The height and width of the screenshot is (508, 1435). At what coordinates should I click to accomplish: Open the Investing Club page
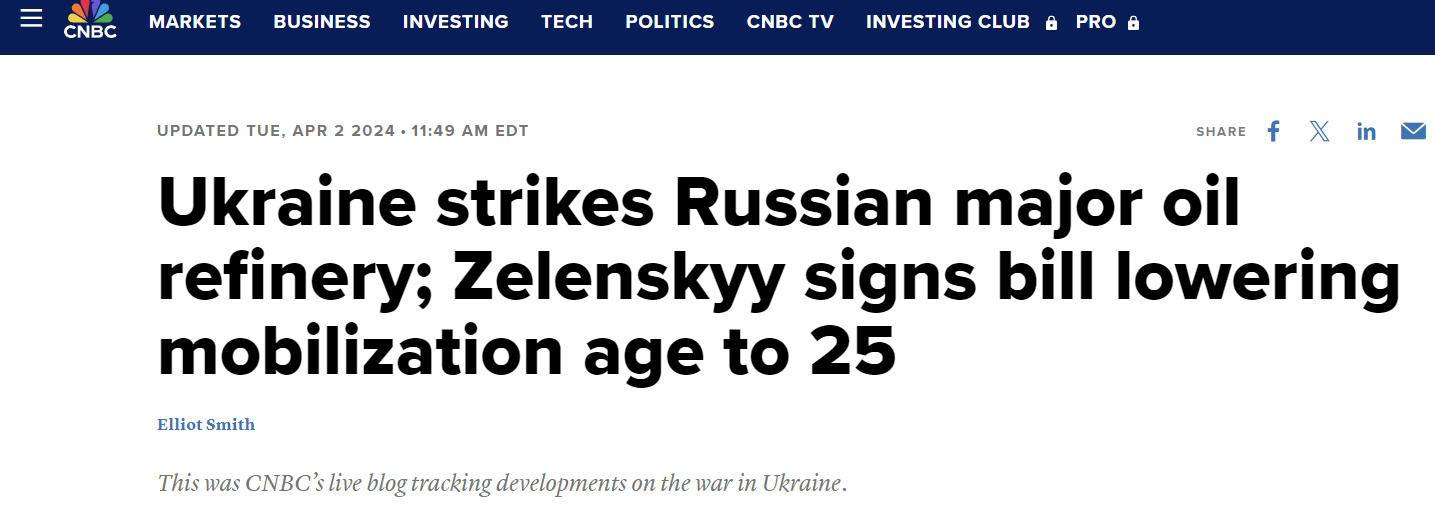tap(947, 21)
